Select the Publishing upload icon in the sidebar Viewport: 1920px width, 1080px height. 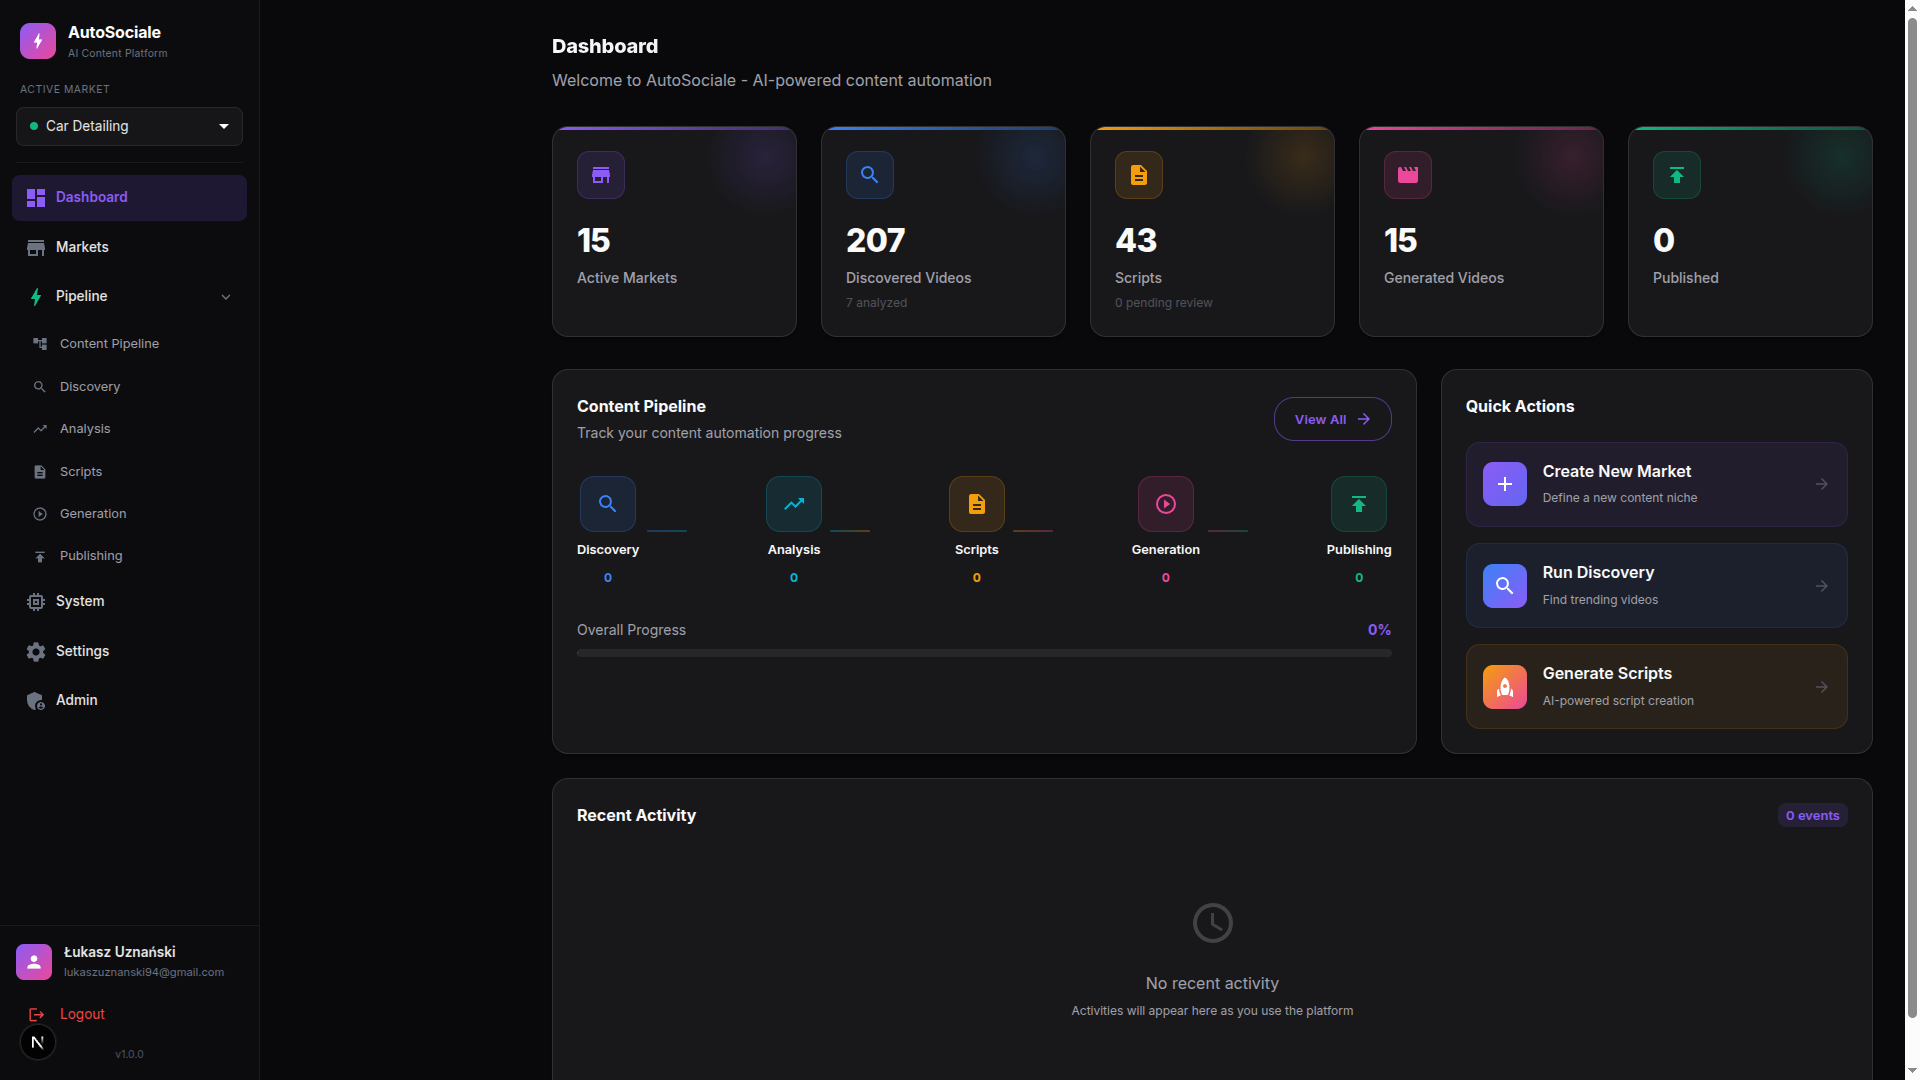[40, 556]
